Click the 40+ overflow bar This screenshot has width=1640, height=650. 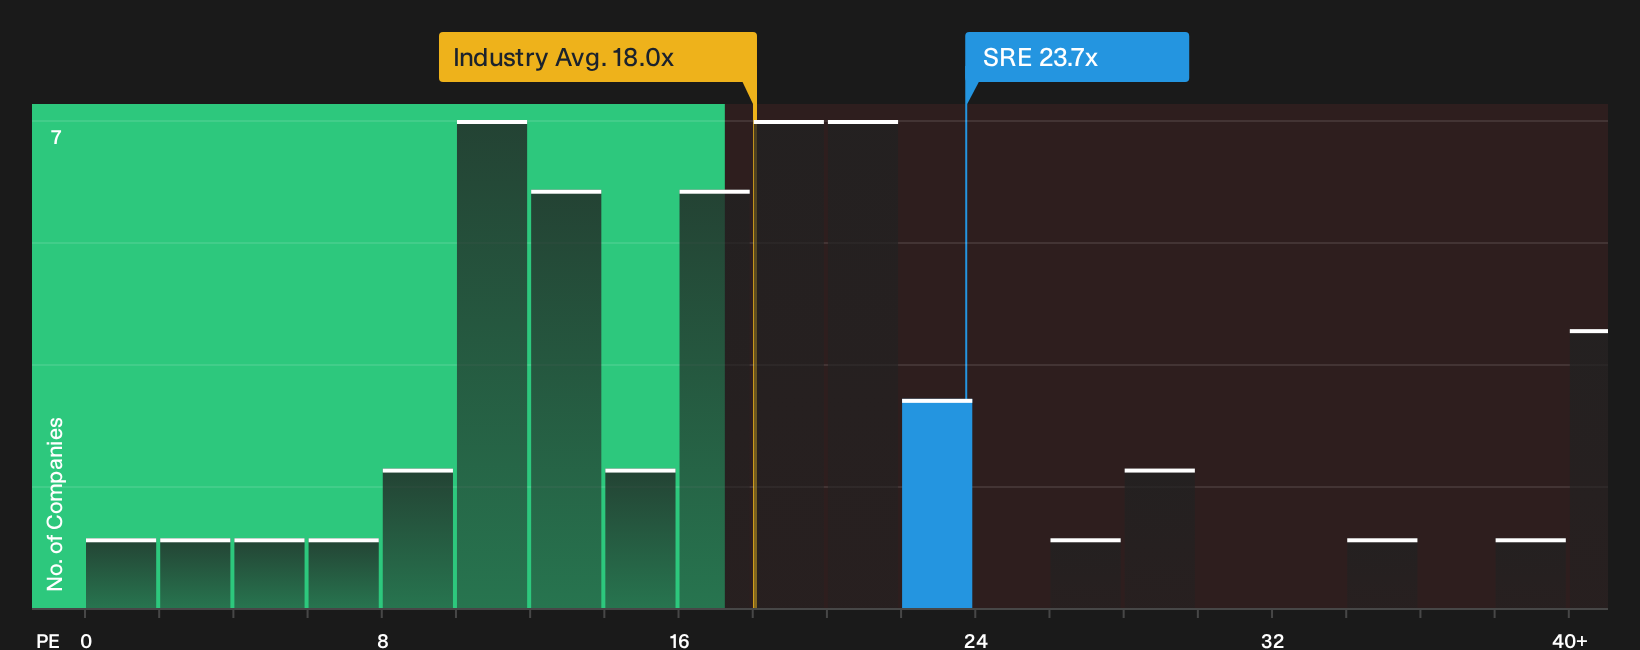(x=1588, y=469)
